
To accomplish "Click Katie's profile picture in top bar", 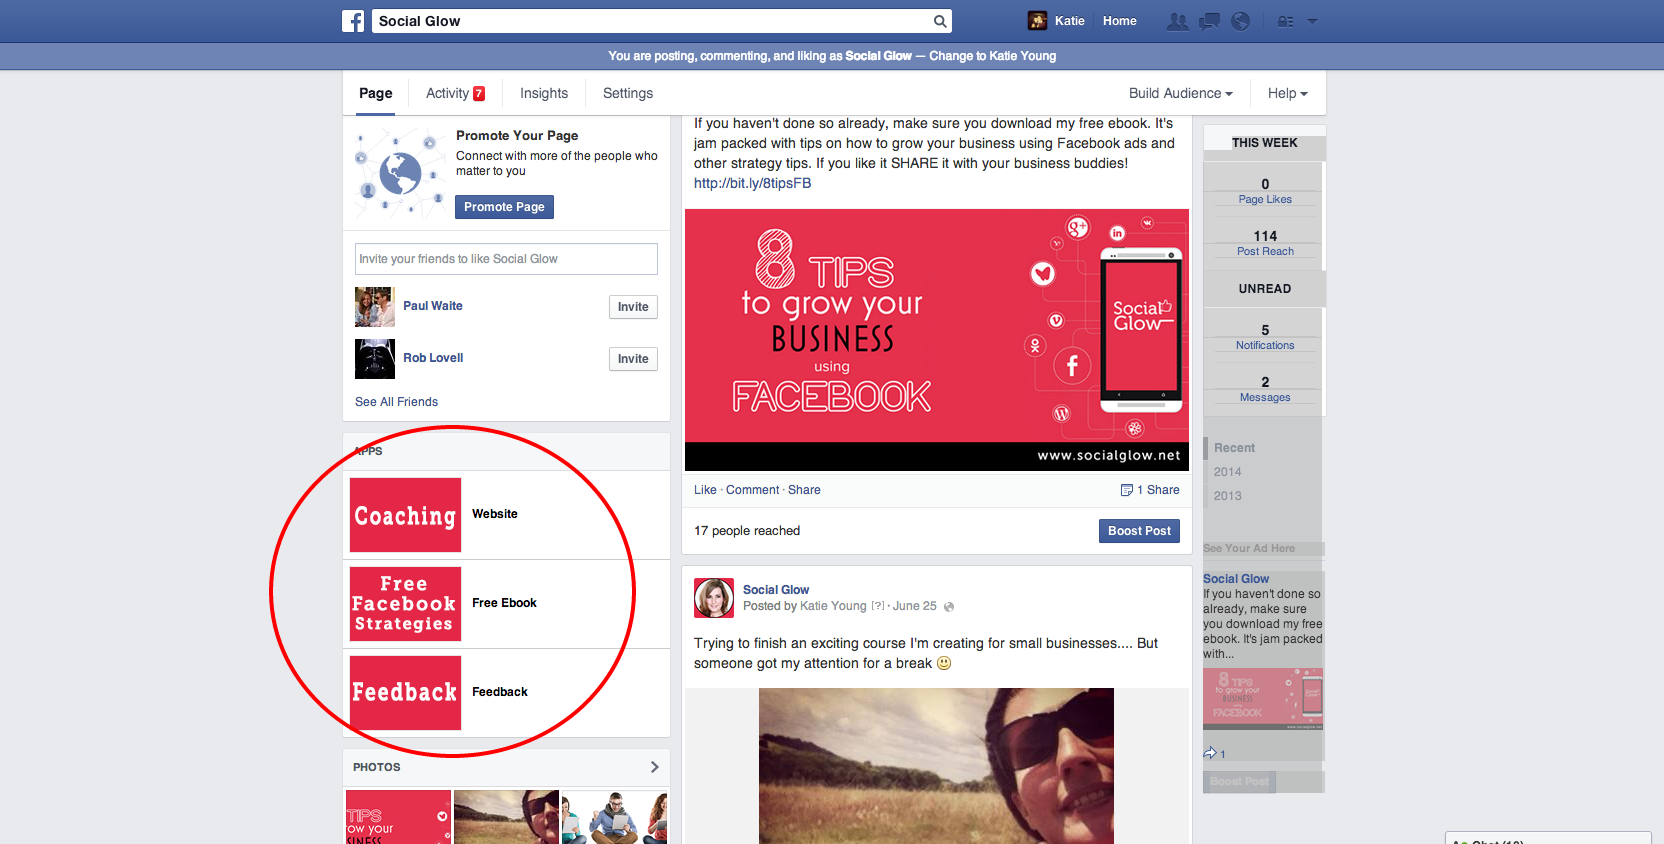I will (x=1038, y=21).
